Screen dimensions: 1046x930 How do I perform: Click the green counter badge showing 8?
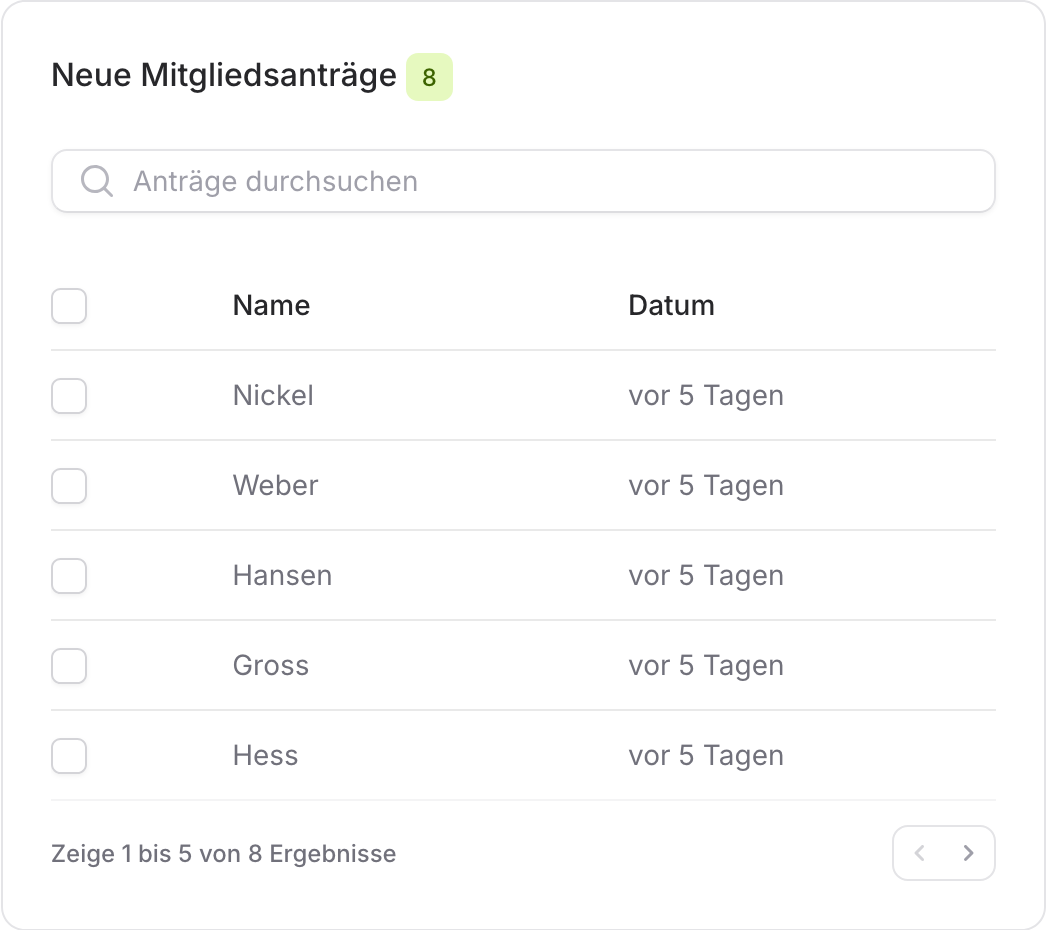(x=429, y=76)
